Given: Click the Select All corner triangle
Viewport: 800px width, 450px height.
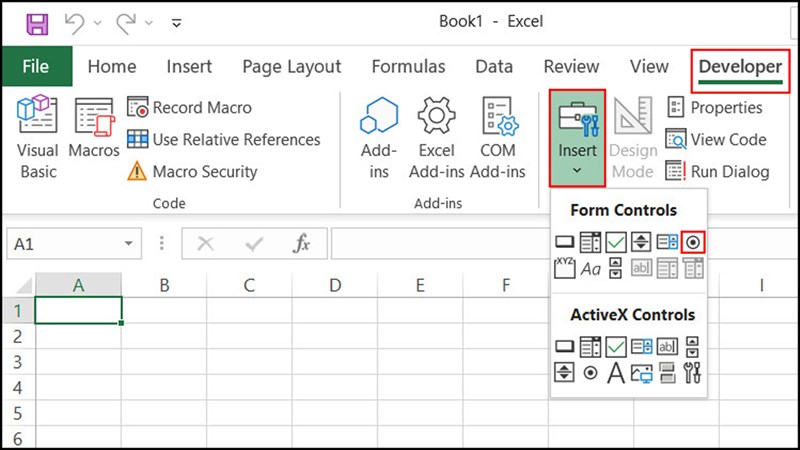Looking at the screenshot, I should click(23, 286).
